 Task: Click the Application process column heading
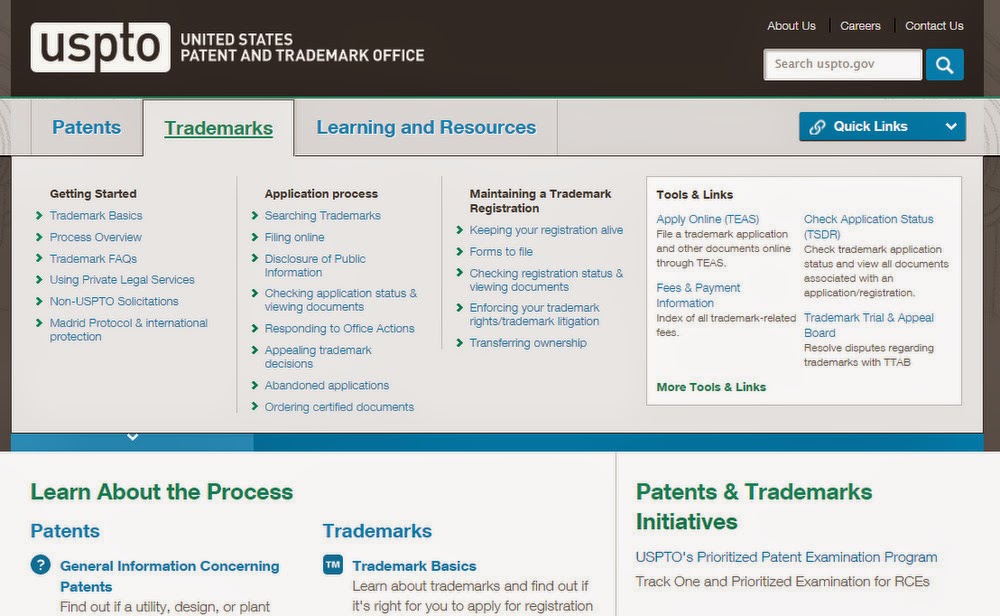pyautogui.click(x=321, y=193)
